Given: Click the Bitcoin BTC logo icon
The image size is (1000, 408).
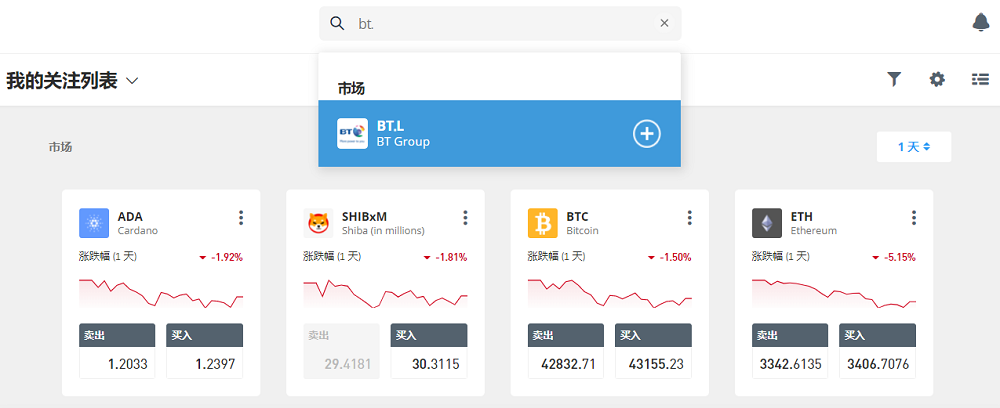Looking at the screenshot, I should coord(543,223).
